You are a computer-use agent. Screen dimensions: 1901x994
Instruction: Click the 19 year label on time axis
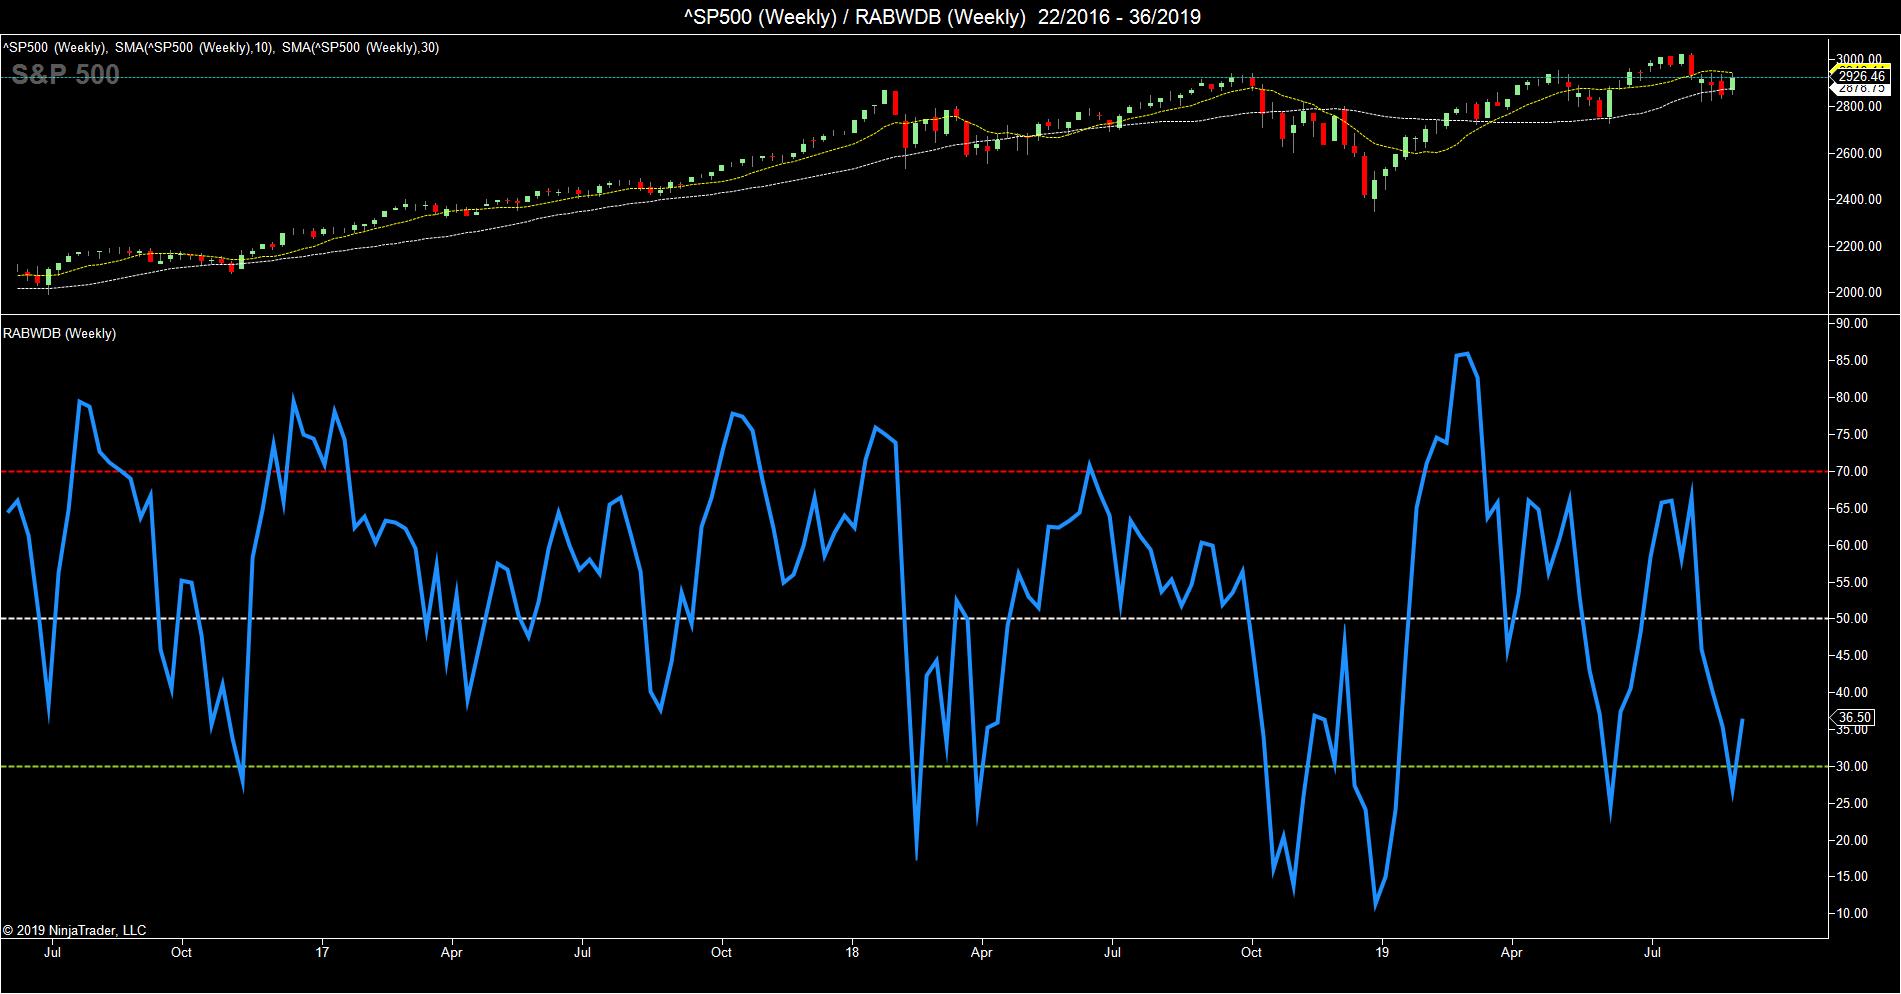click(1381, 953)
